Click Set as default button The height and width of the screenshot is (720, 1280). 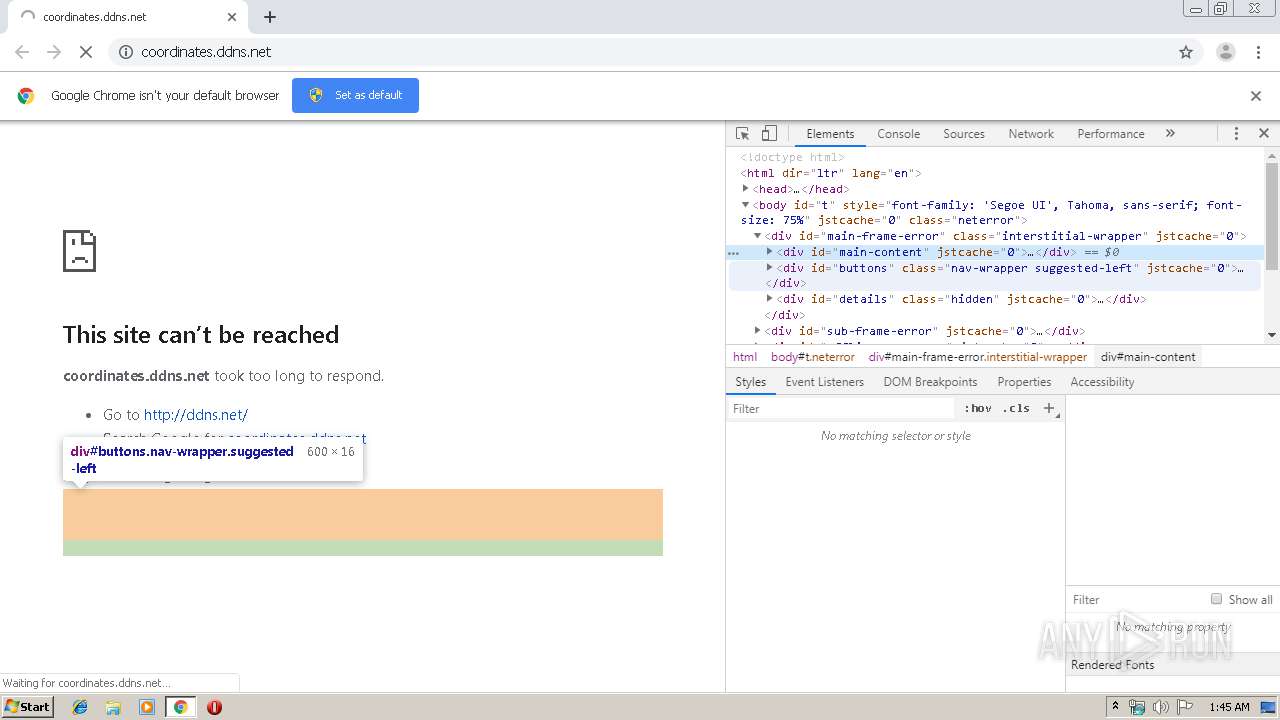coord(355,95)
